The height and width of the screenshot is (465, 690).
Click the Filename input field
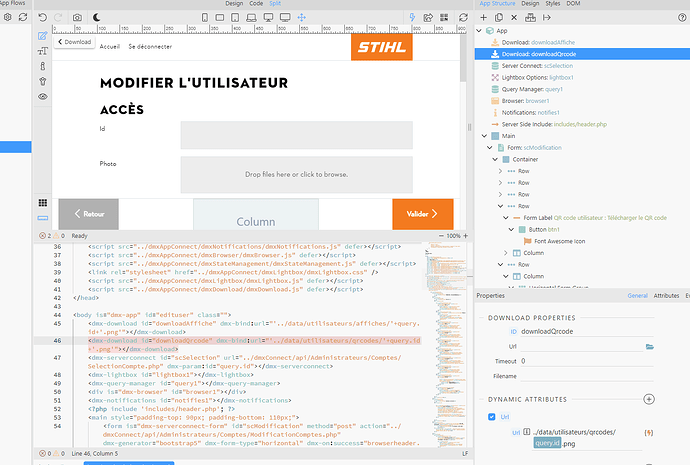587,377
